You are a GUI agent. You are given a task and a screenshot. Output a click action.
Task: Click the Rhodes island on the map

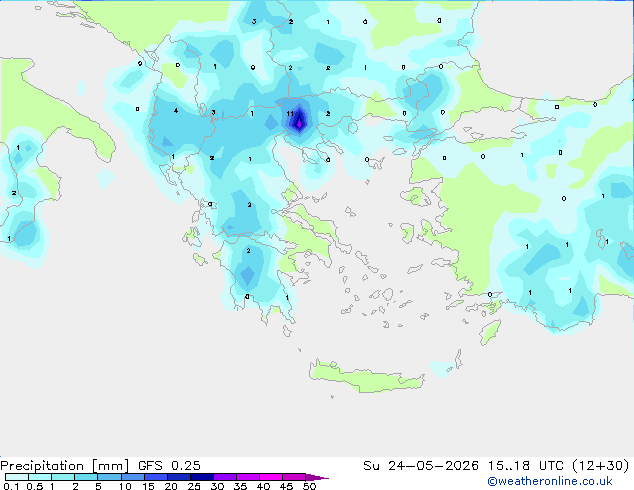click(490, 332)
